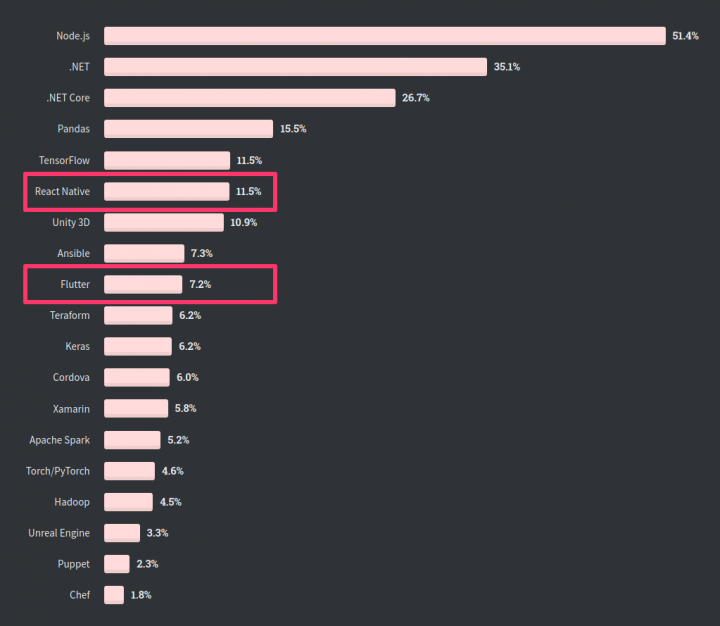Image resolution: width=720 pixels, height=626 pixels.
Task: Click the Keras bar
Action: coord(138,346)
